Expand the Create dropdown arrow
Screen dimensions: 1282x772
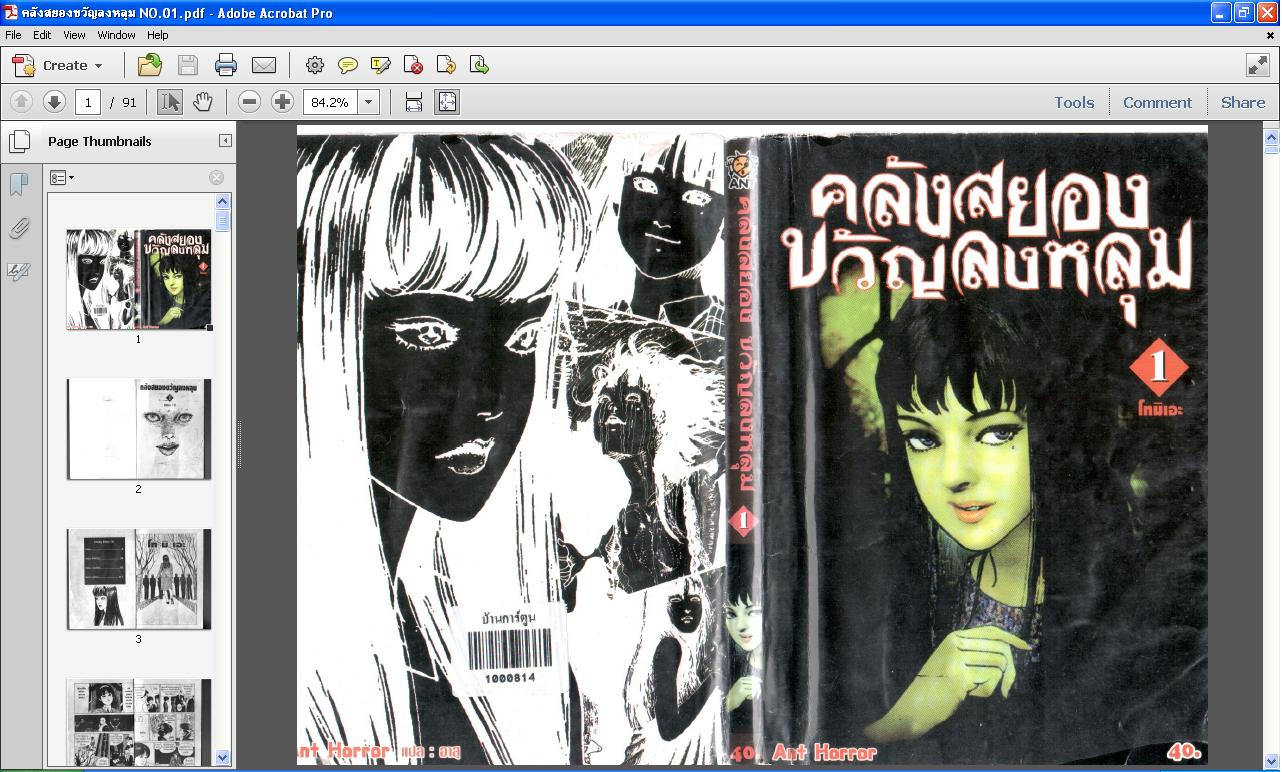(98, 66)
